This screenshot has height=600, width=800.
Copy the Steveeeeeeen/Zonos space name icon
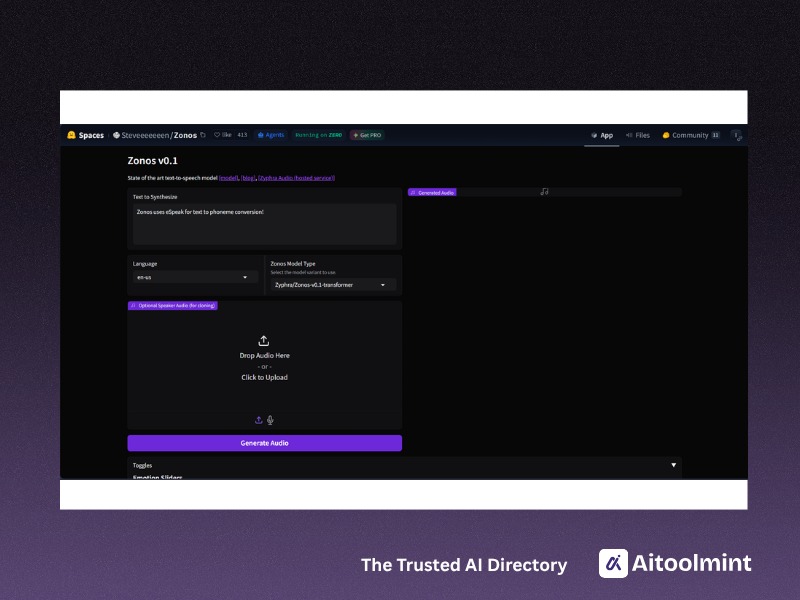pyautogui.click(x=203, y=135)
